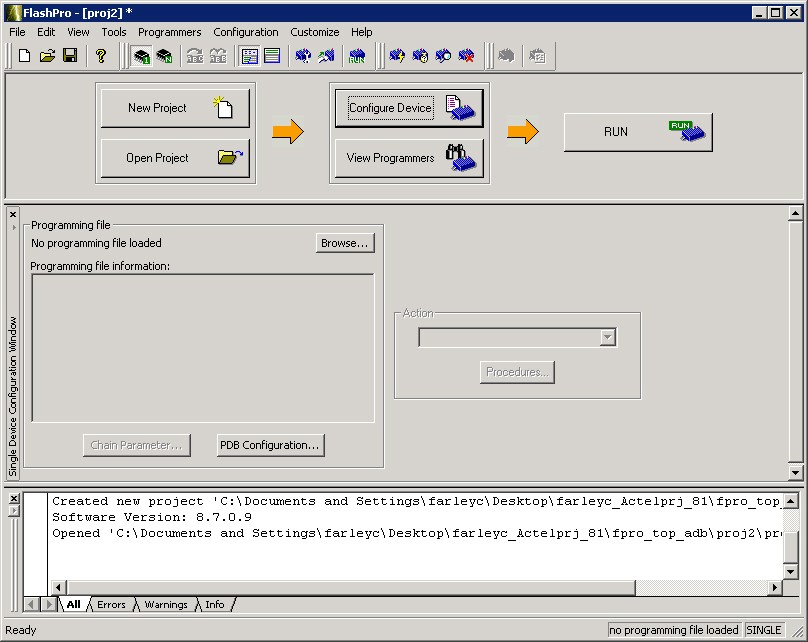The height and width of the screenshot is (642, 808).
Task: Click the grayed programmer toolbar icon
Action: coord(506,56)
